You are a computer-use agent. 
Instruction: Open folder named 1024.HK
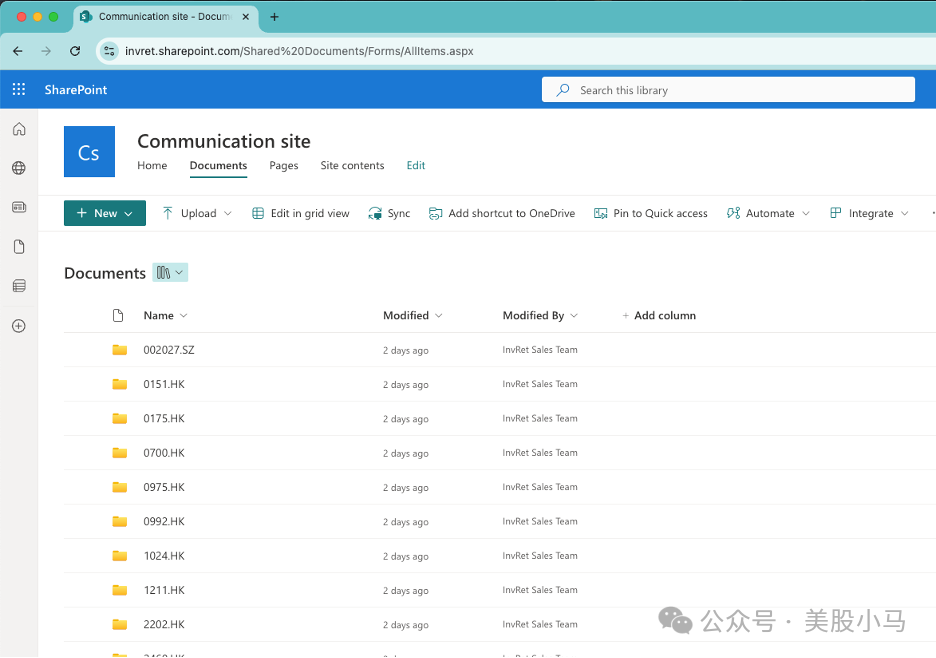(164, 556)
